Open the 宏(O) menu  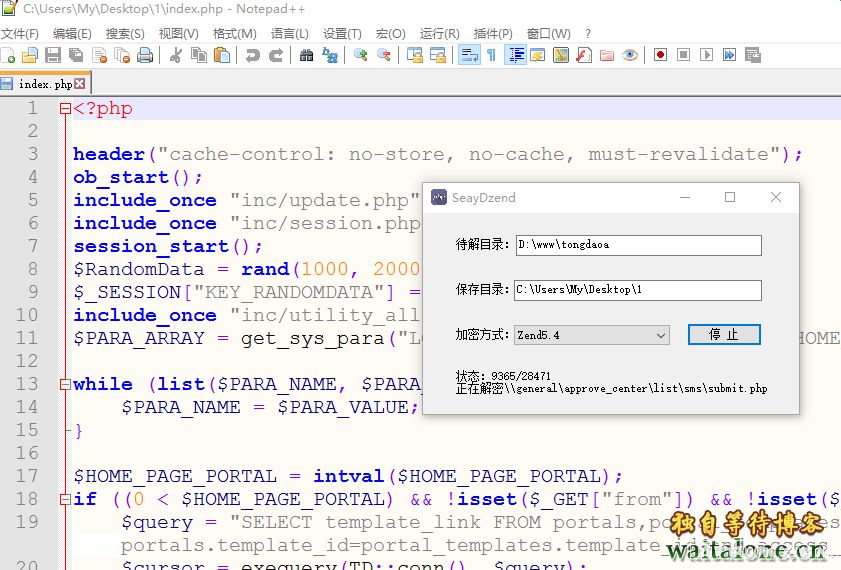(x=390, y=34)
